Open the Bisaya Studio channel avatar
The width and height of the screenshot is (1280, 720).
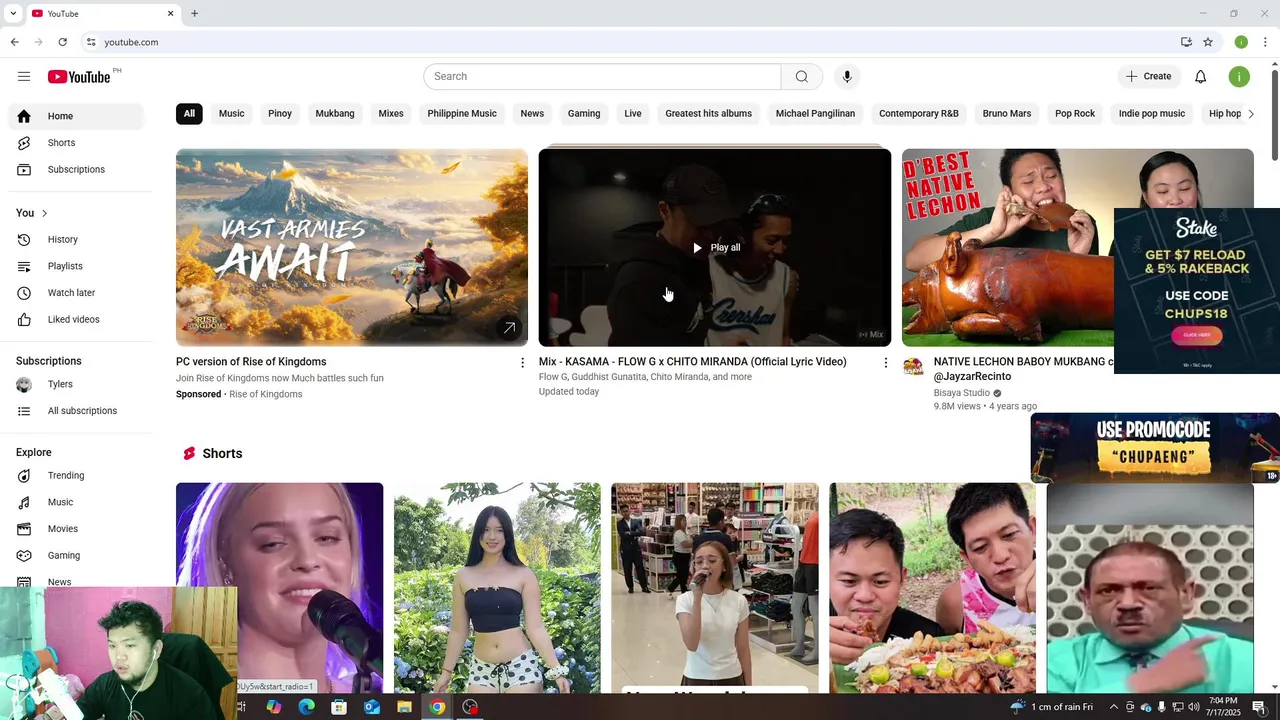[x=913, y=367]
